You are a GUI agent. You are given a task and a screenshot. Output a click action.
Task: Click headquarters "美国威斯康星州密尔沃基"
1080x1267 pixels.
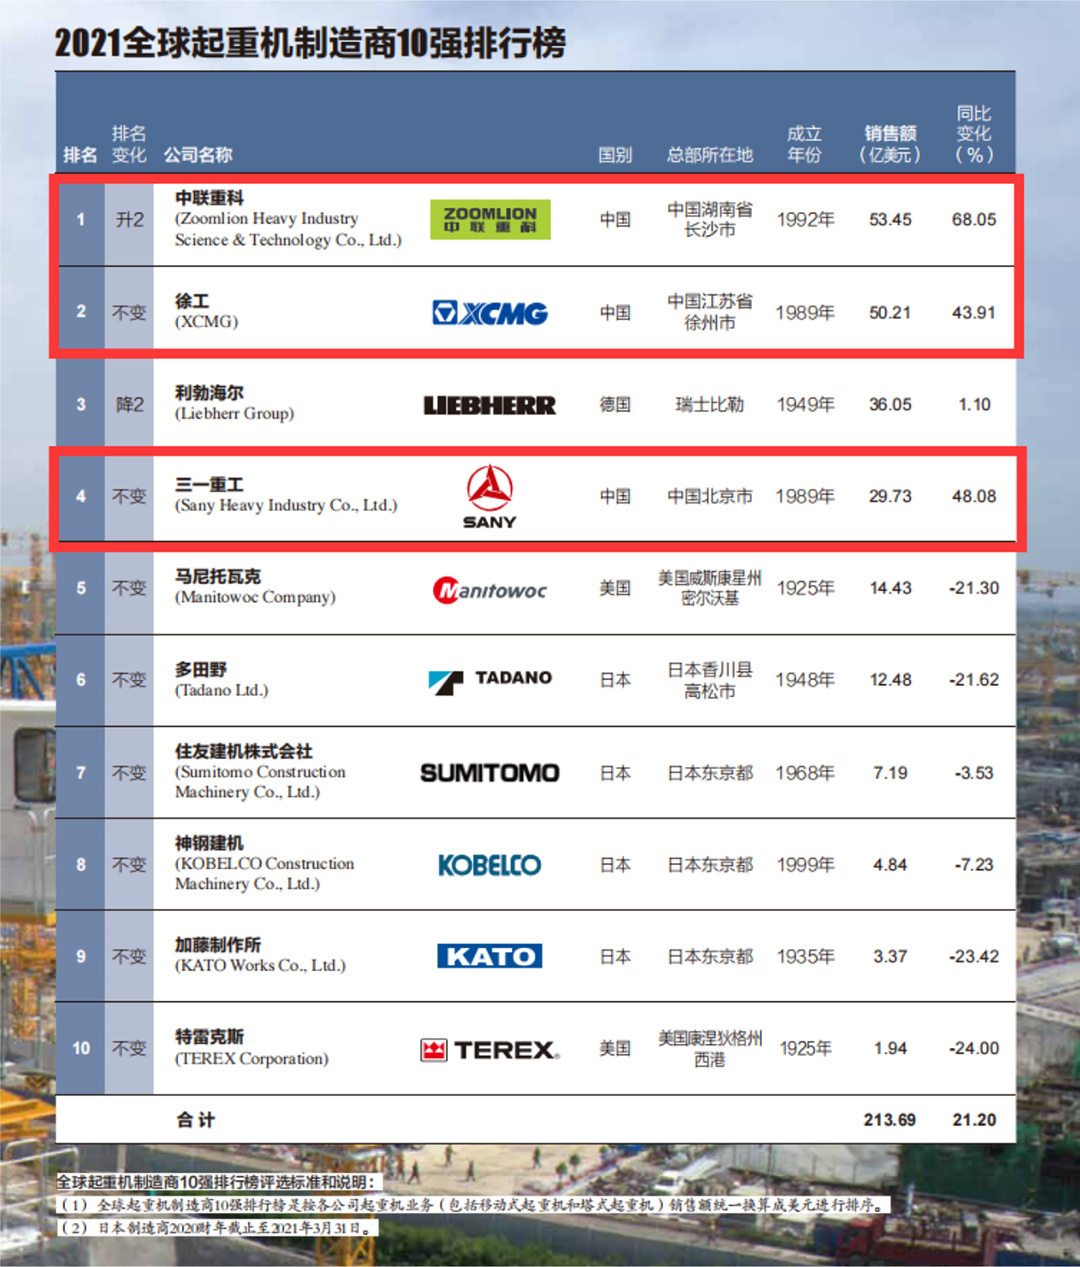pyautogui.click(x=710, y=588)
